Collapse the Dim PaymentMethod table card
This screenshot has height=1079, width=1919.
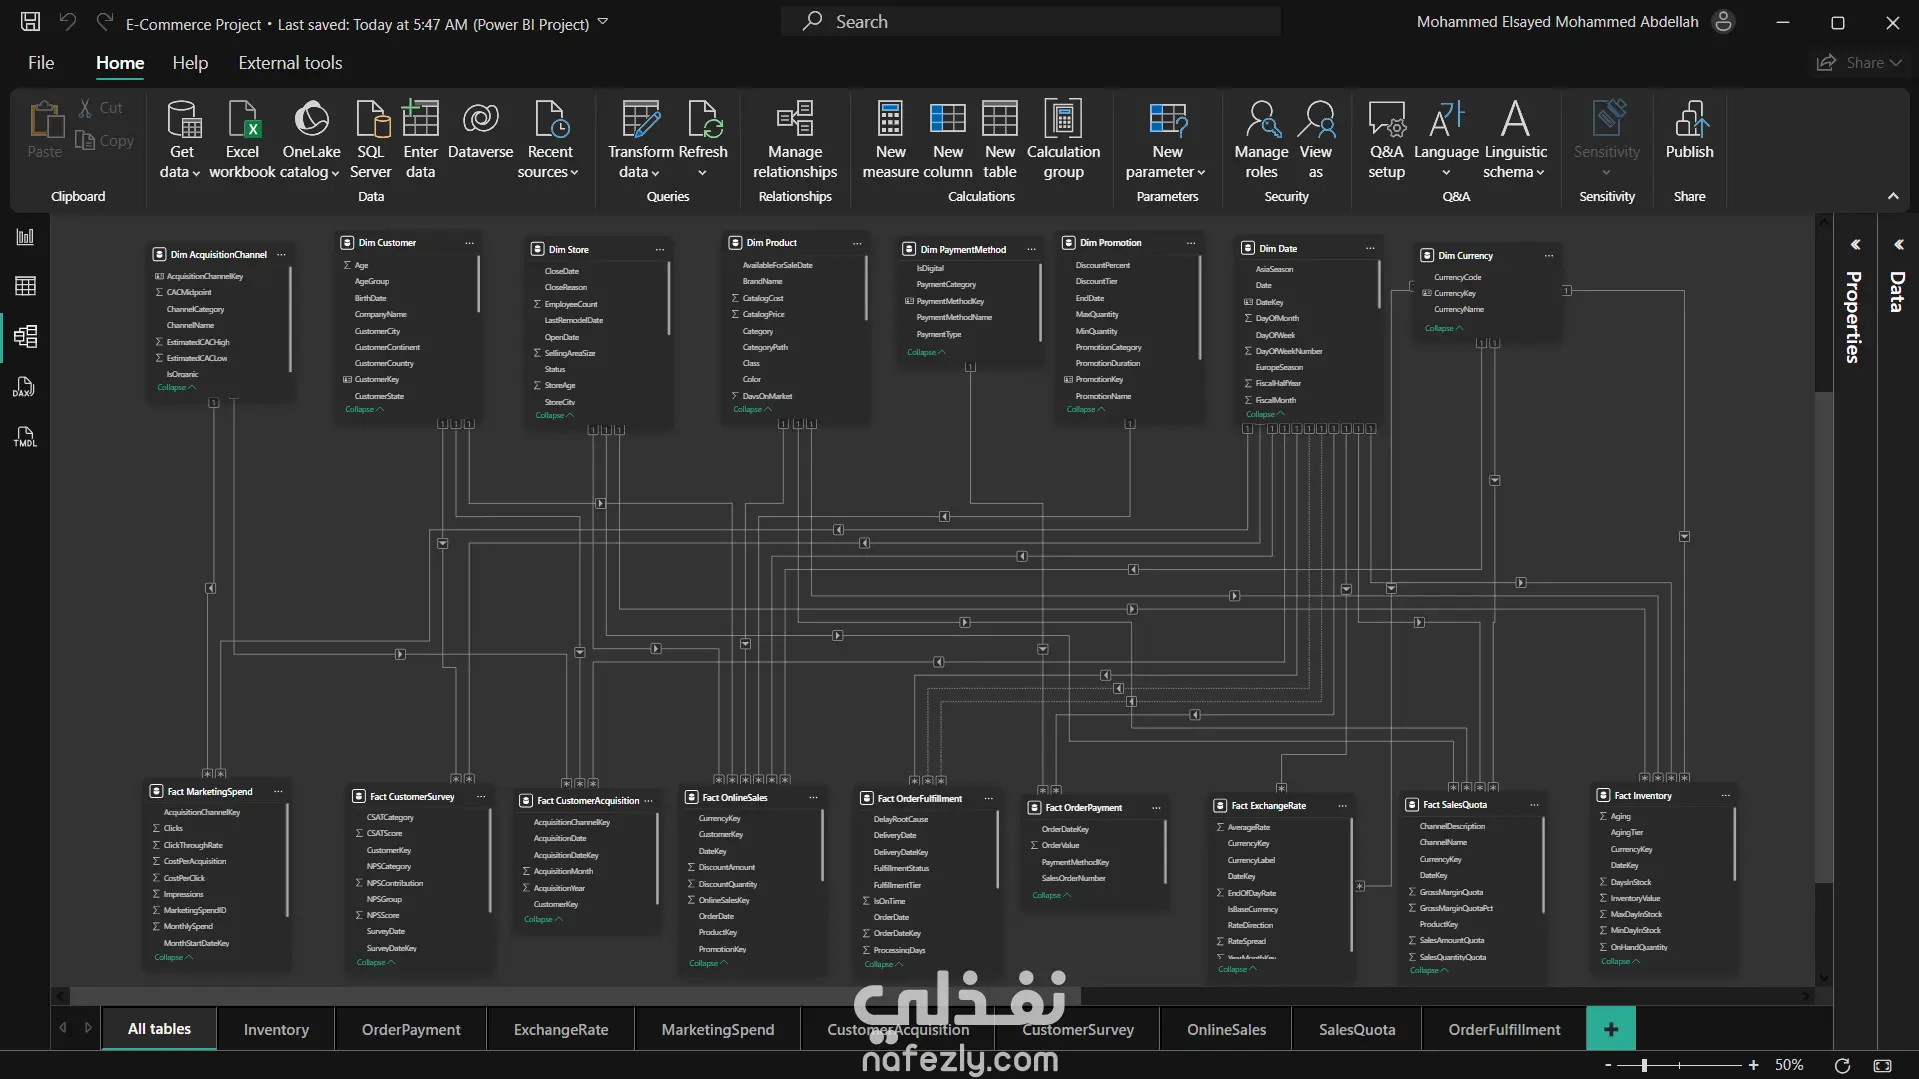point(926,353)
